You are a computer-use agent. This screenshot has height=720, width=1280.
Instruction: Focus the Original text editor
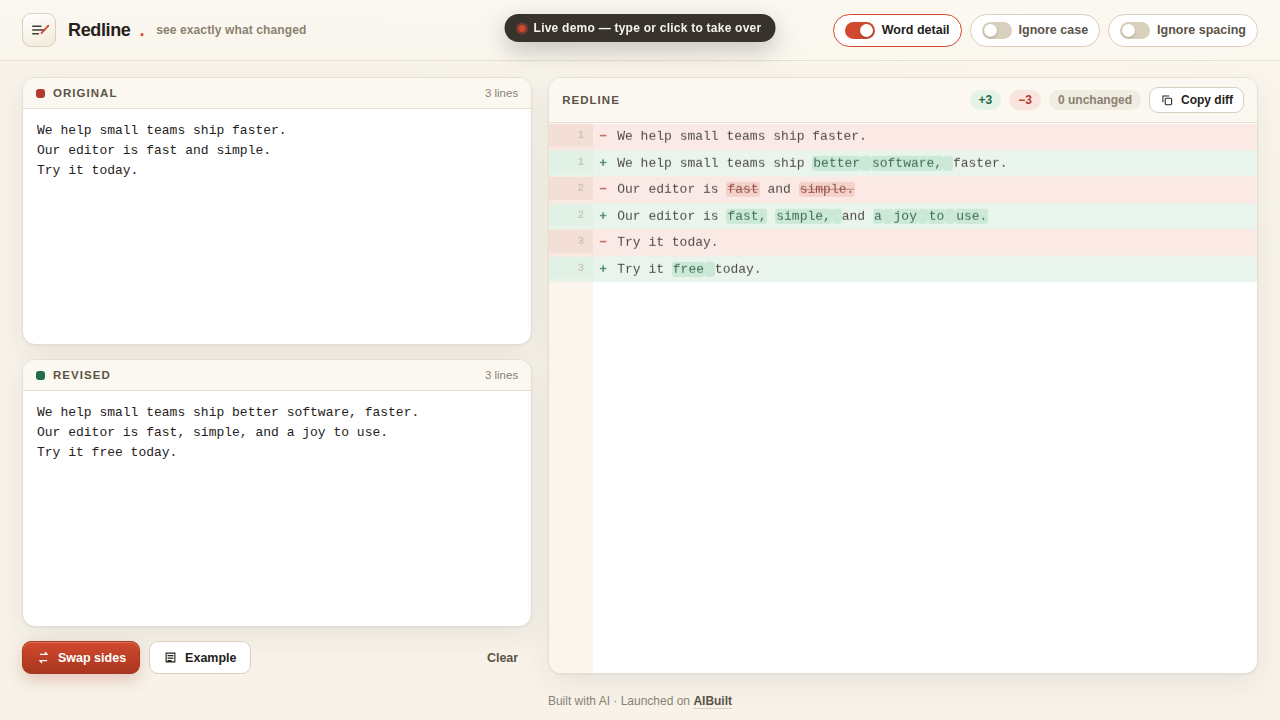(277, 226)
